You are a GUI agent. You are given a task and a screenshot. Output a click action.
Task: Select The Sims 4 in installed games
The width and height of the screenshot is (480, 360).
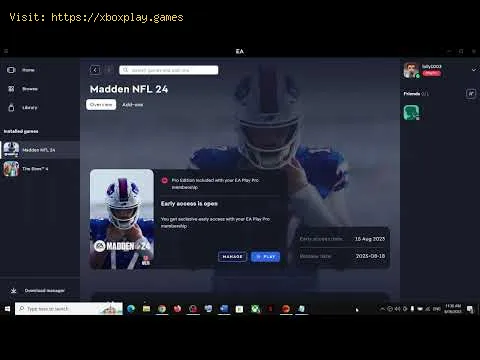tap(40, 169)
